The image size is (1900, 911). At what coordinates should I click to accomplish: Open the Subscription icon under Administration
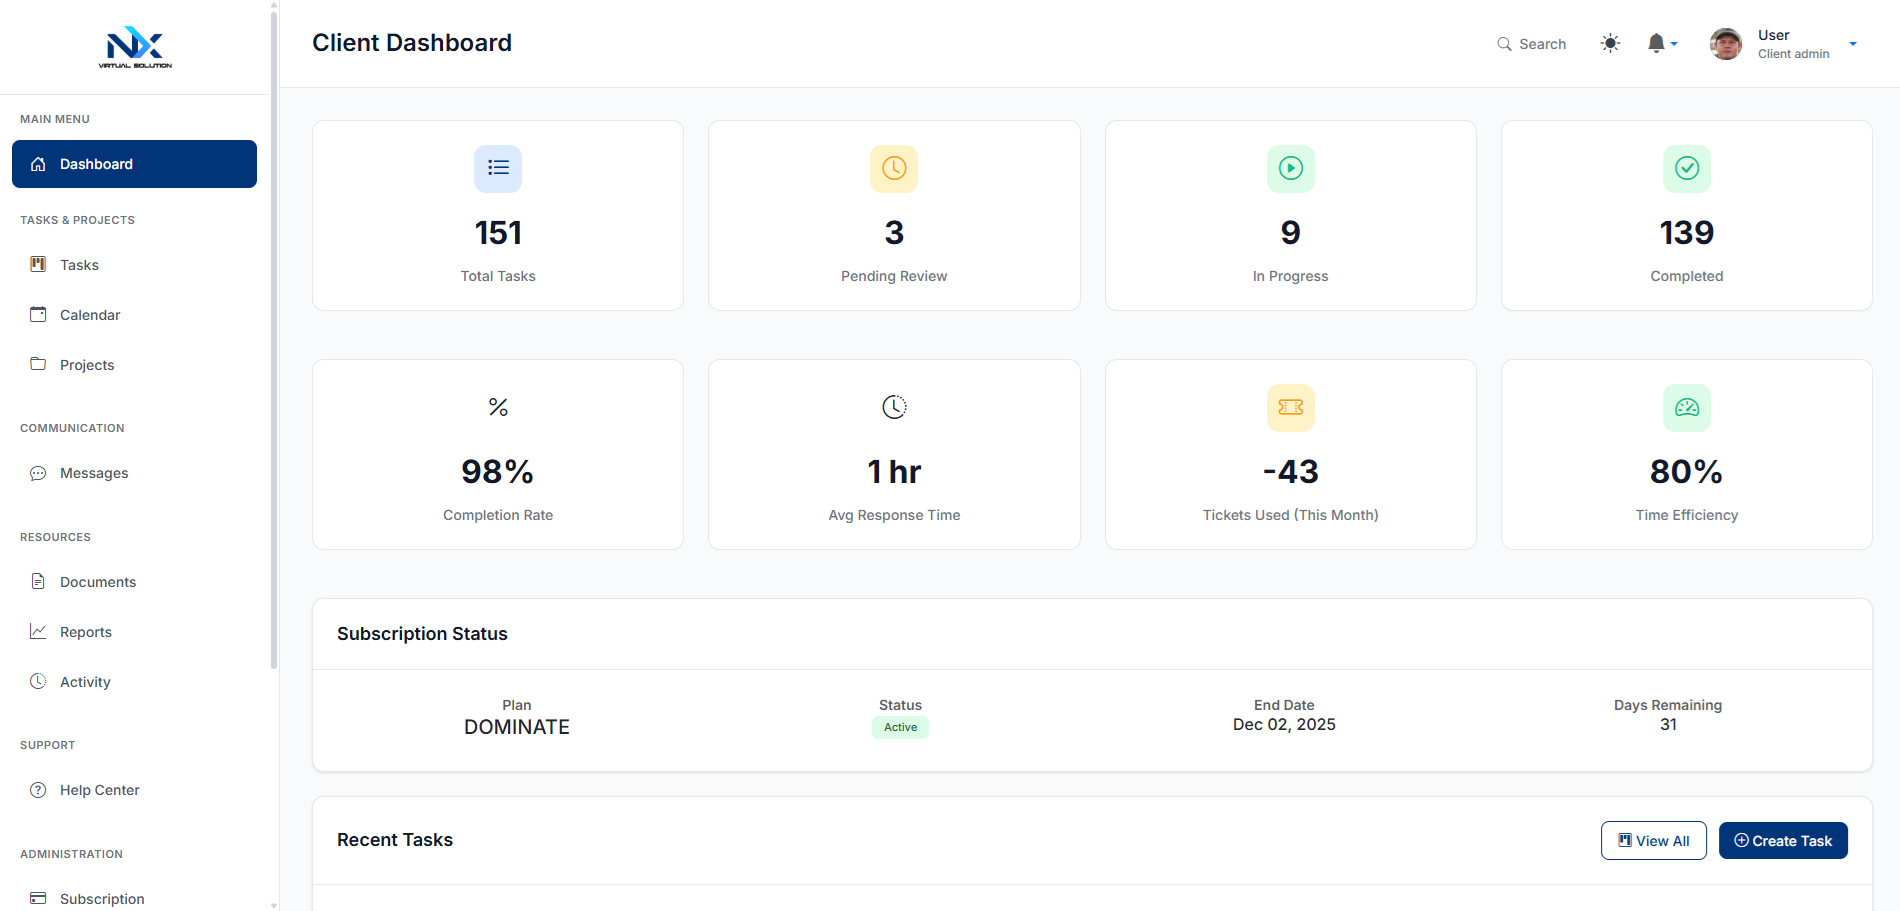38,897
